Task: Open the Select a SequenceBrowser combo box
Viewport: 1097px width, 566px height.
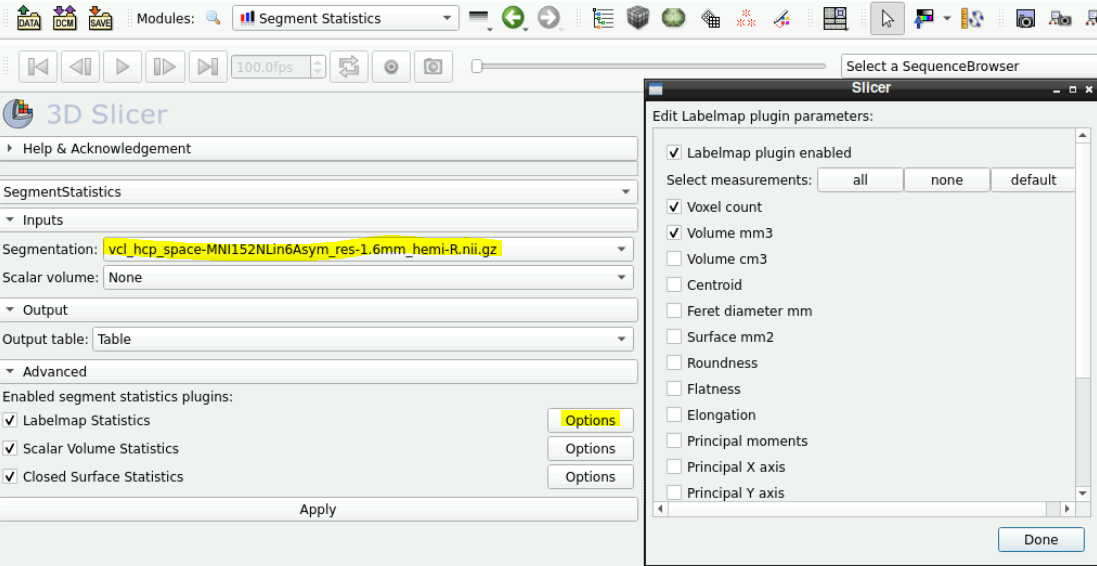Action: 969,66
